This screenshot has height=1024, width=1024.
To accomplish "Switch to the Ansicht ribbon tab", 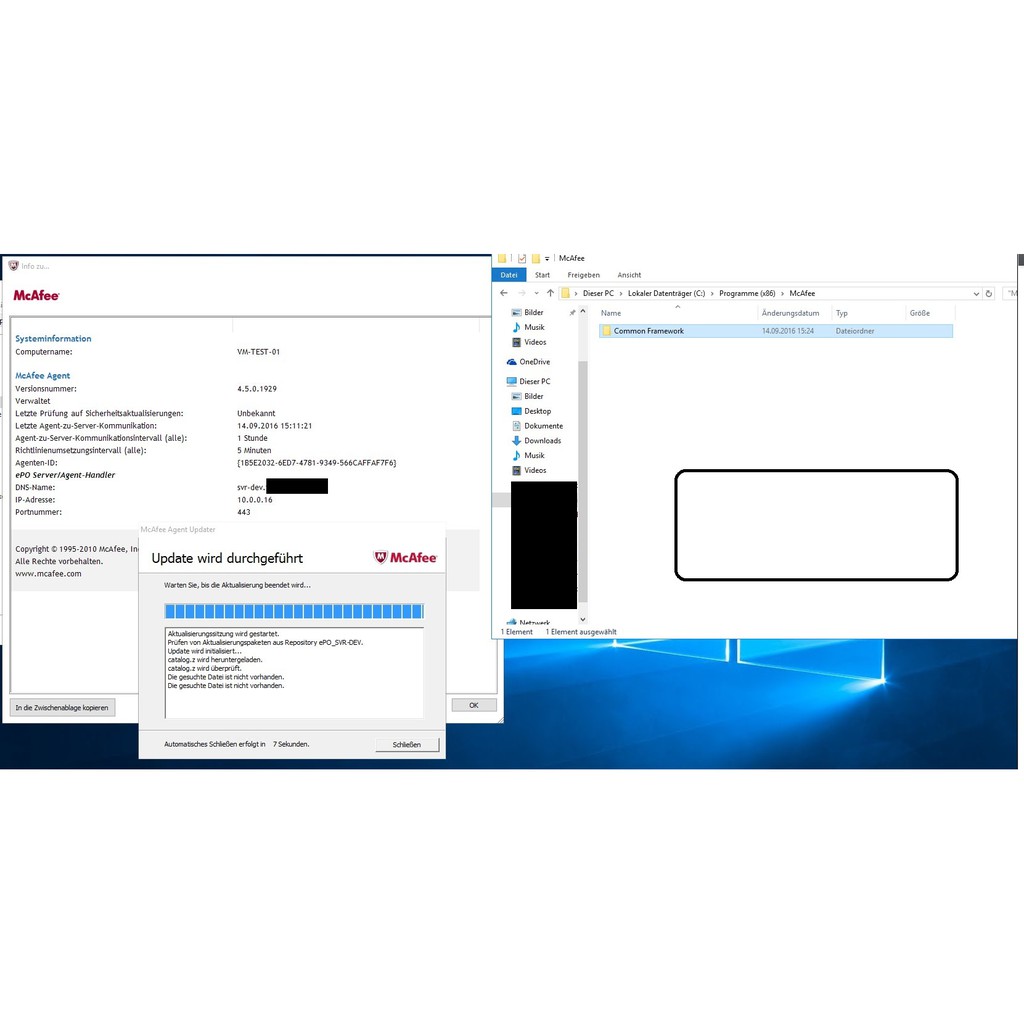I will coord(629,275).
